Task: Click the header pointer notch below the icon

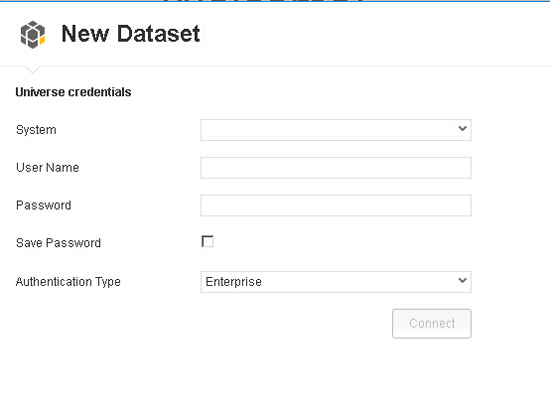Action: pyautogui.click(x=32, y=69)
